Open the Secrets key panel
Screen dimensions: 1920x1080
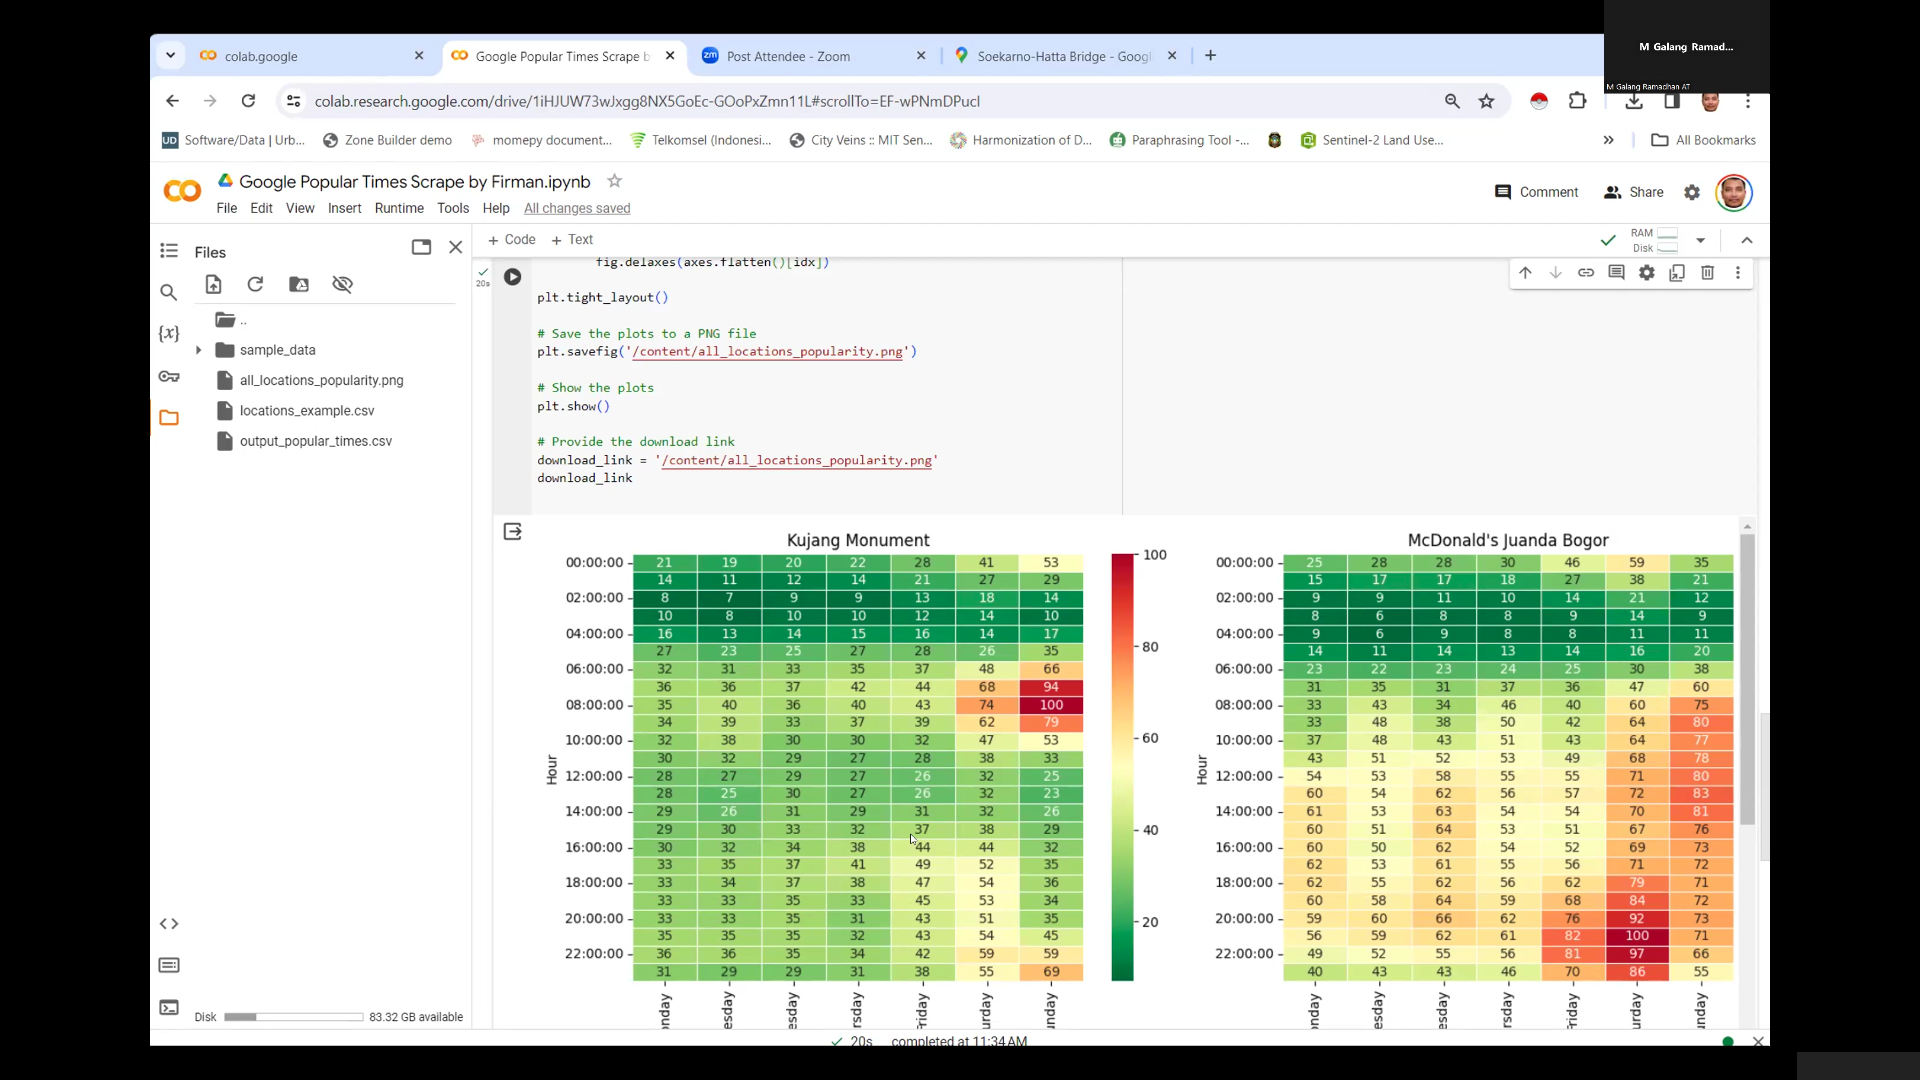coord(169,377)
